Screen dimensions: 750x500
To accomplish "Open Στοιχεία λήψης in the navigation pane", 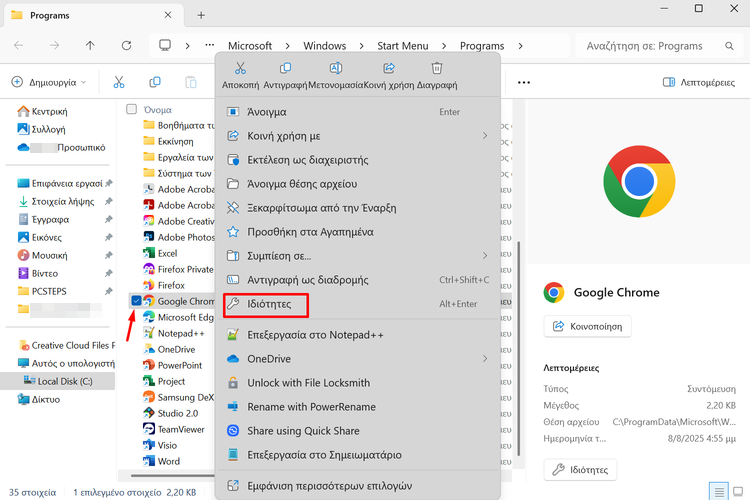I will point(63,201).
